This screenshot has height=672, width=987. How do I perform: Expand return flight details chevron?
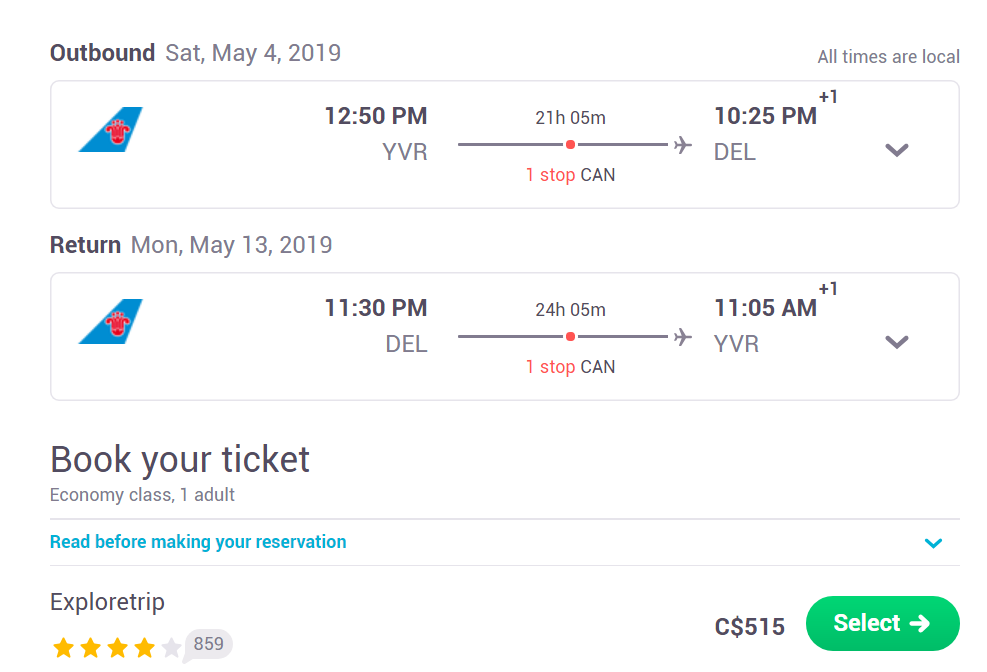click(x=896, y=342)
